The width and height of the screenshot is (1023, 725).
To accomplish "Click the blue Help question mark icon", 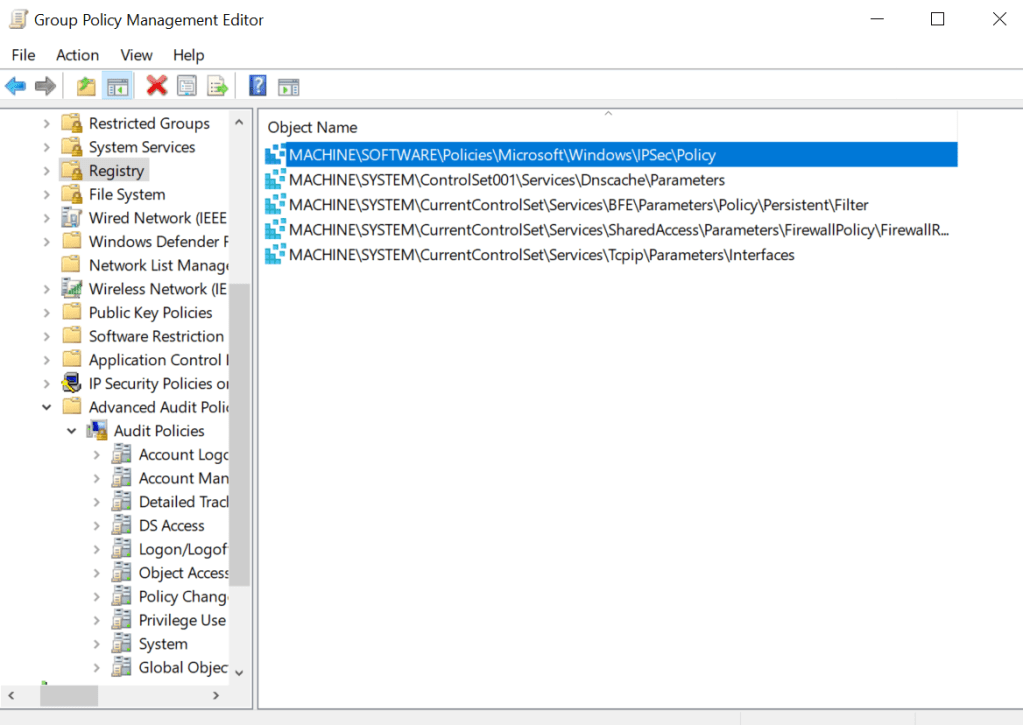I will pos(257,86).
